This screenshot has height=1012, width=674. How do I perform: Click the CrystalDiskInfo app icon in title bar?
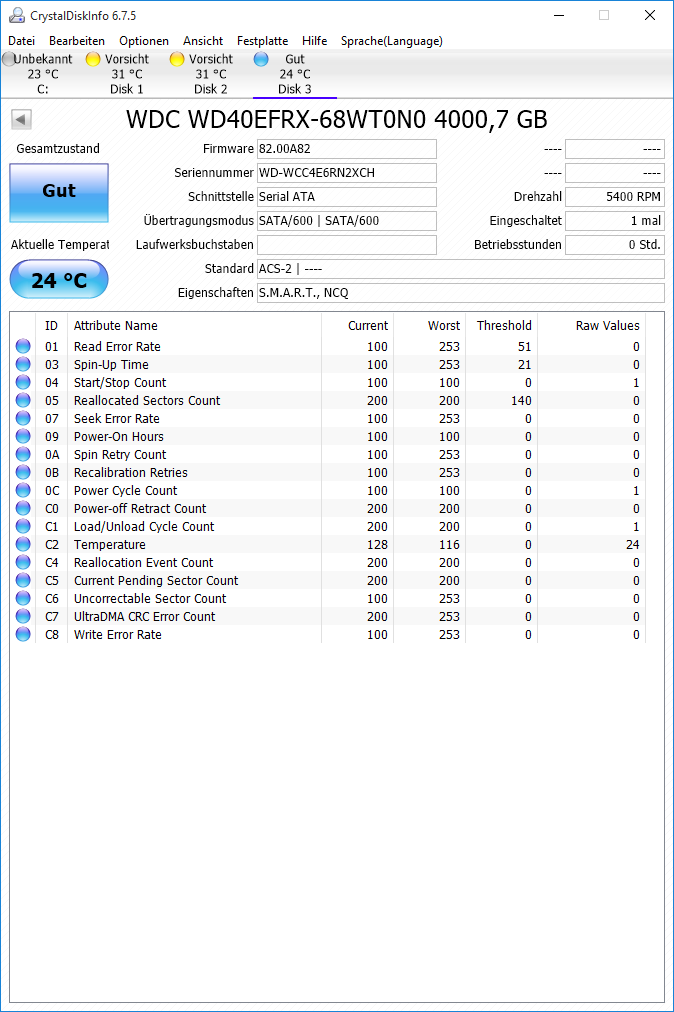pos(17,15)
